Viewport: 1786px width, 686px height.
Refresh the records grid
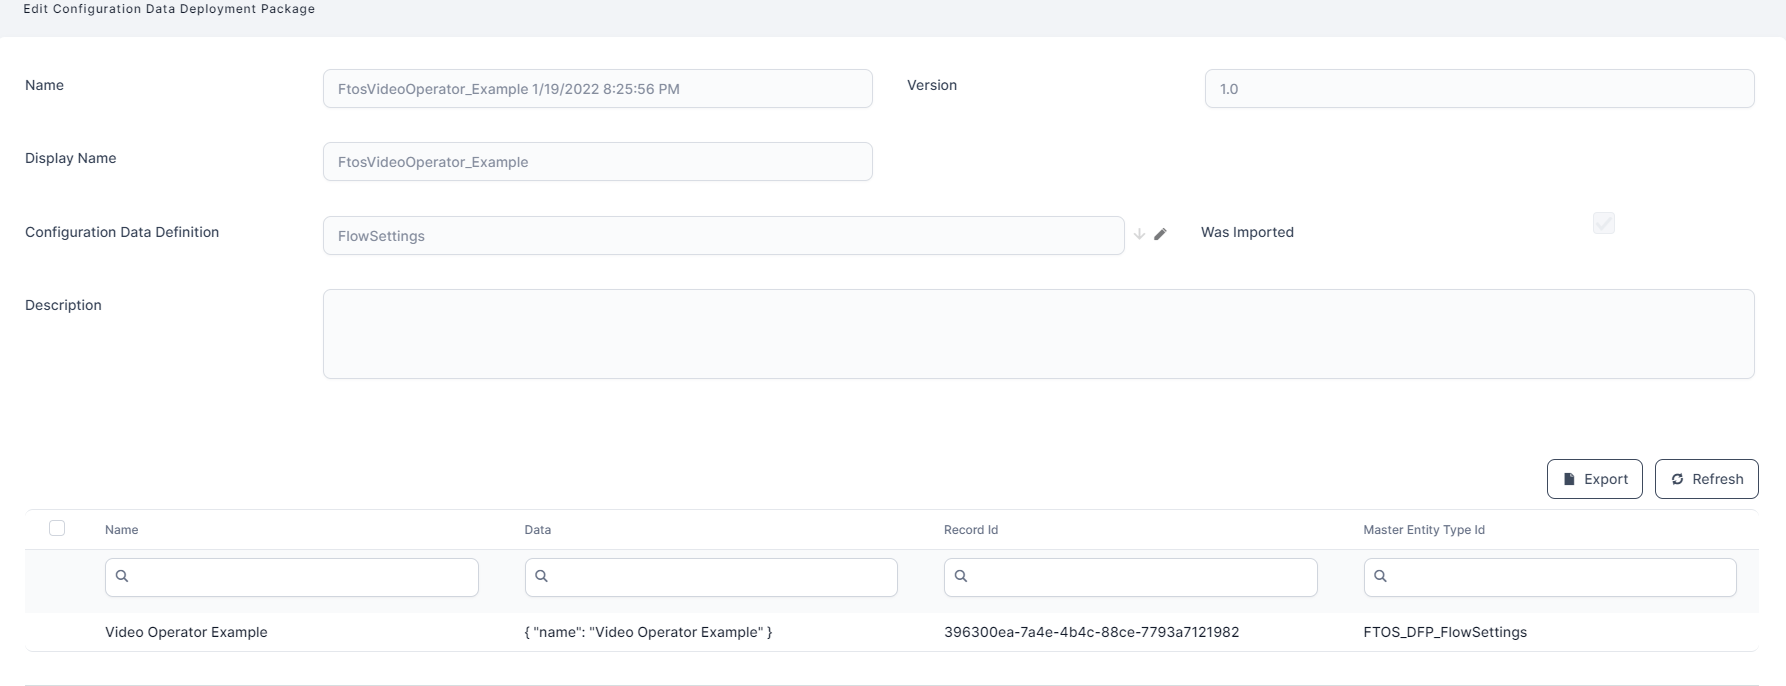(1706, 479)
